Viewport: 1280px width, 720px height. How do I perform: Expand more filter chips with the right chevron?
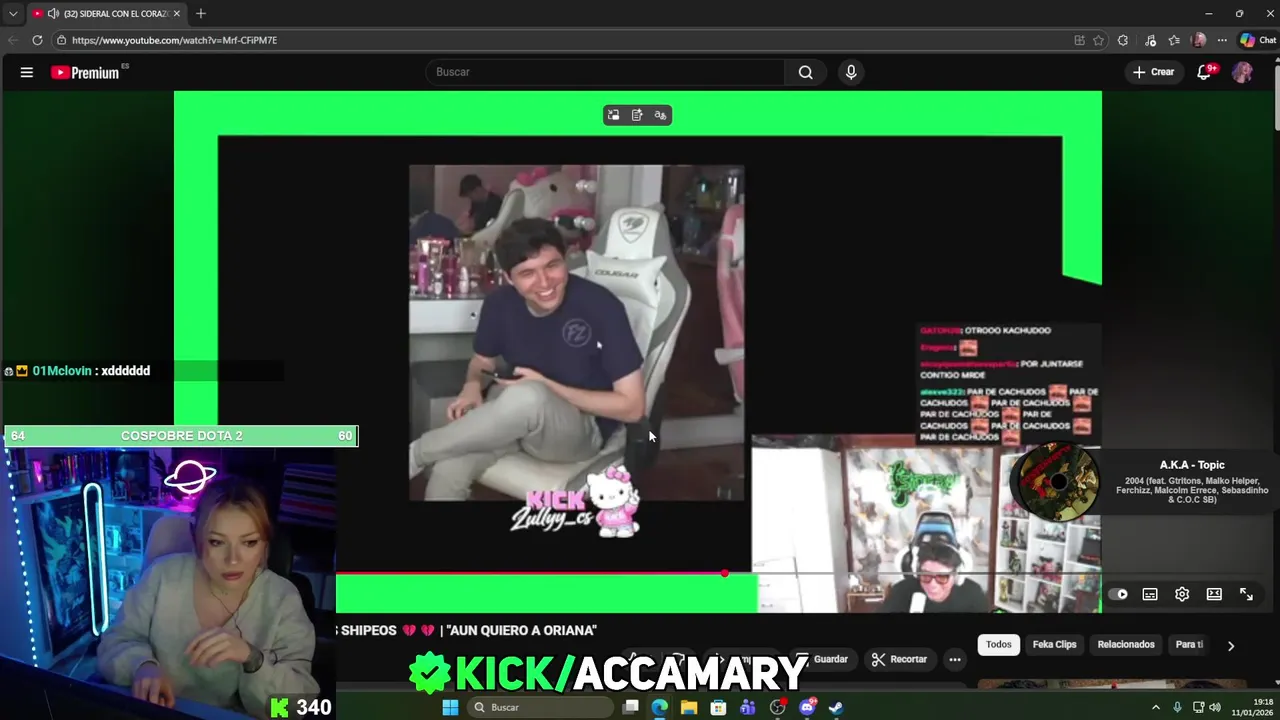click(1231, 645)
